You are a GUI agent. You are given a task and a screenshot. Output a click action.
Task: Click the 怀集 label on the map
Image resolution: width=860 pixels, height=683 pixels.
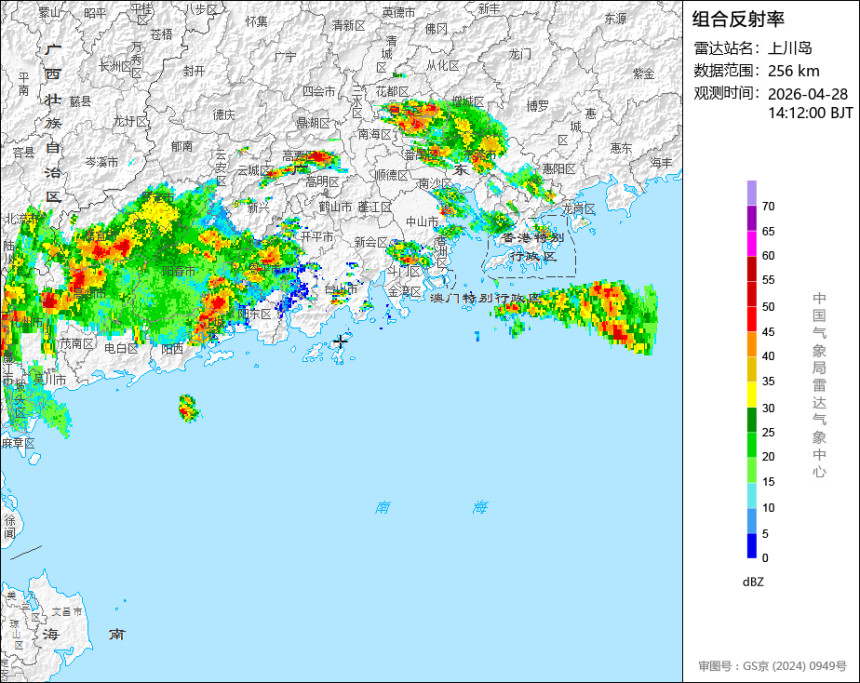click(x=257, y=21)
